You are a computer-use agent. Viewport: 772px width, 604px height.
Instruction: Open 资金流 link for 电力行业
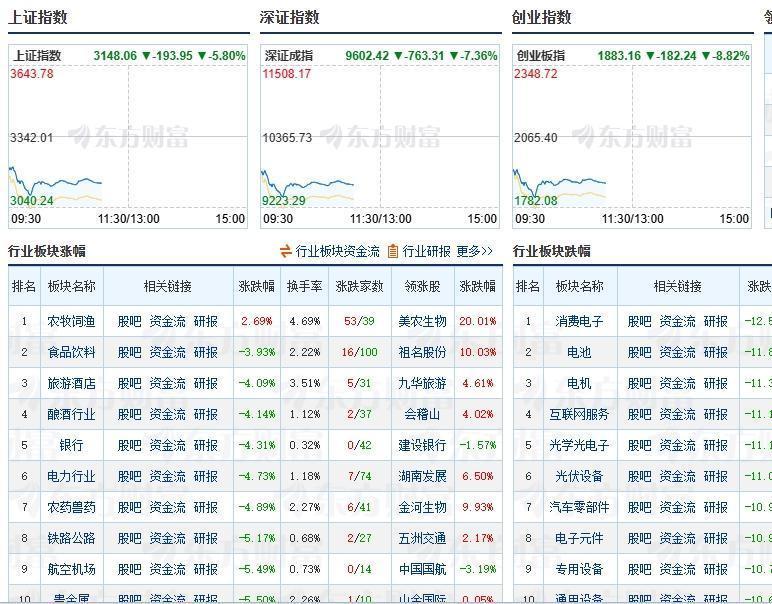click(167, 477)
